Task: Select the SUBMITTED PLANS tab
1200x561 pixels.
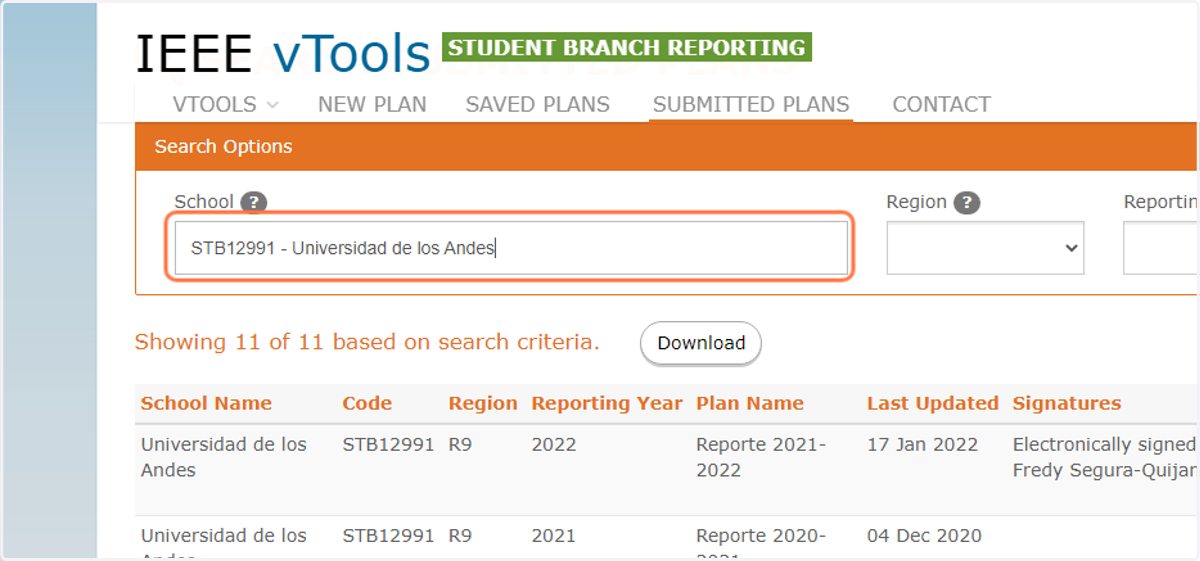Action: [751, 104]
